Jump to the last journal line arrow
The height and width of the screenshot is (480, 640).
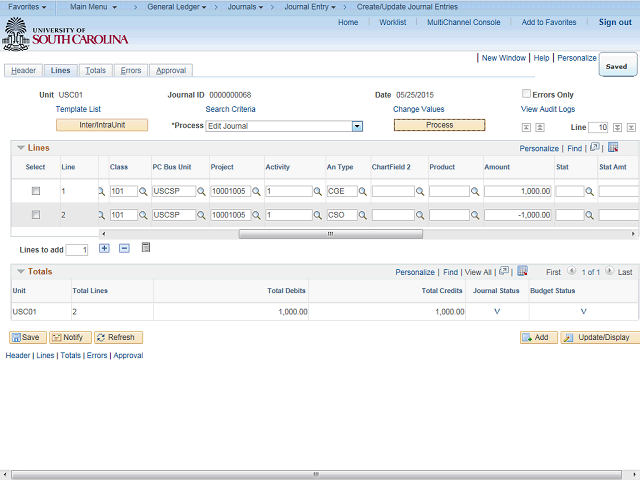[x=631, y=128]
